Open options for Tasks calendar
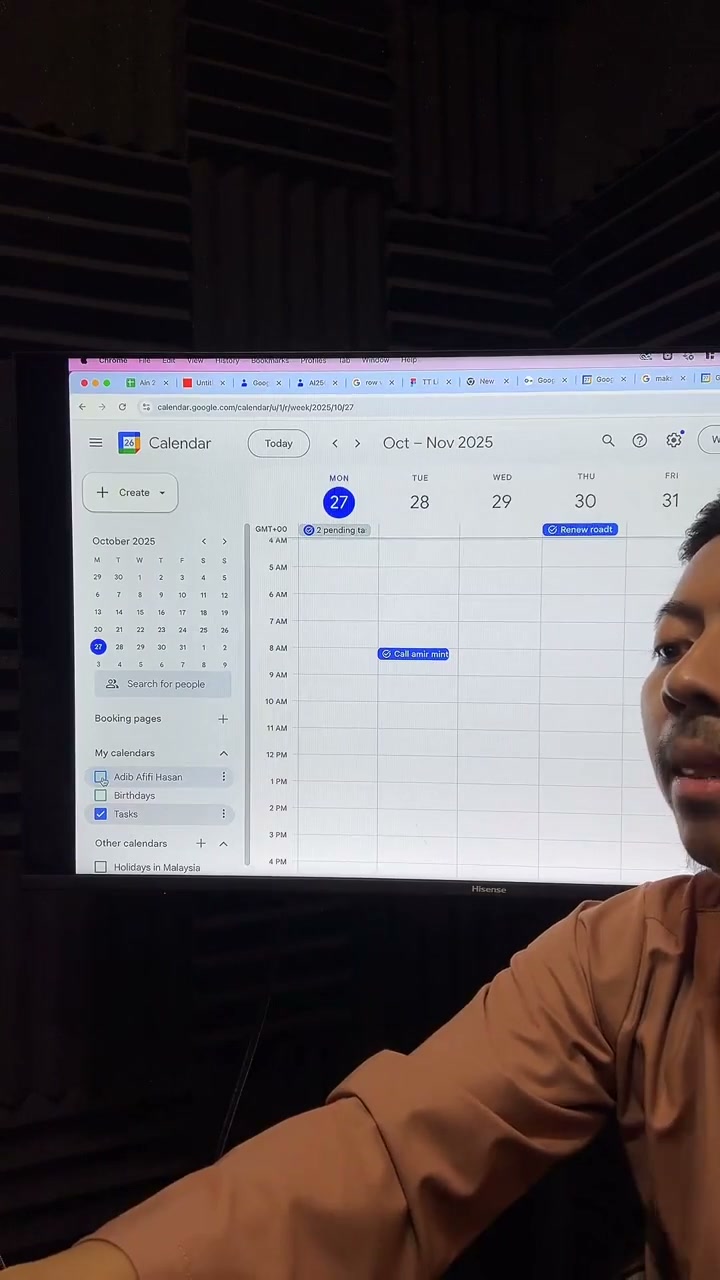 coord(224,814)
